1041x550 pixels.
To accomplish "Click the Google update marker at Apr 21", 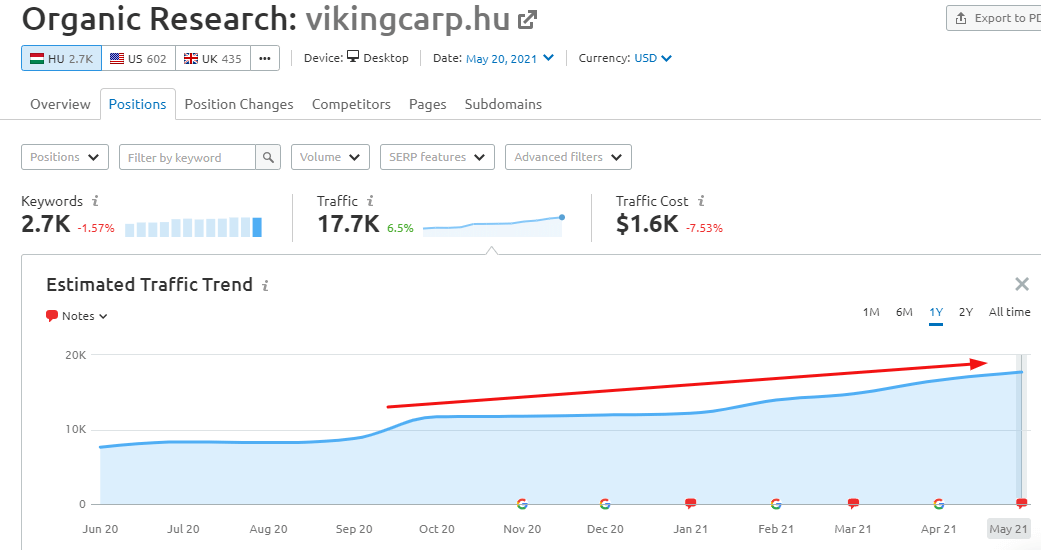I will point(939,504).
